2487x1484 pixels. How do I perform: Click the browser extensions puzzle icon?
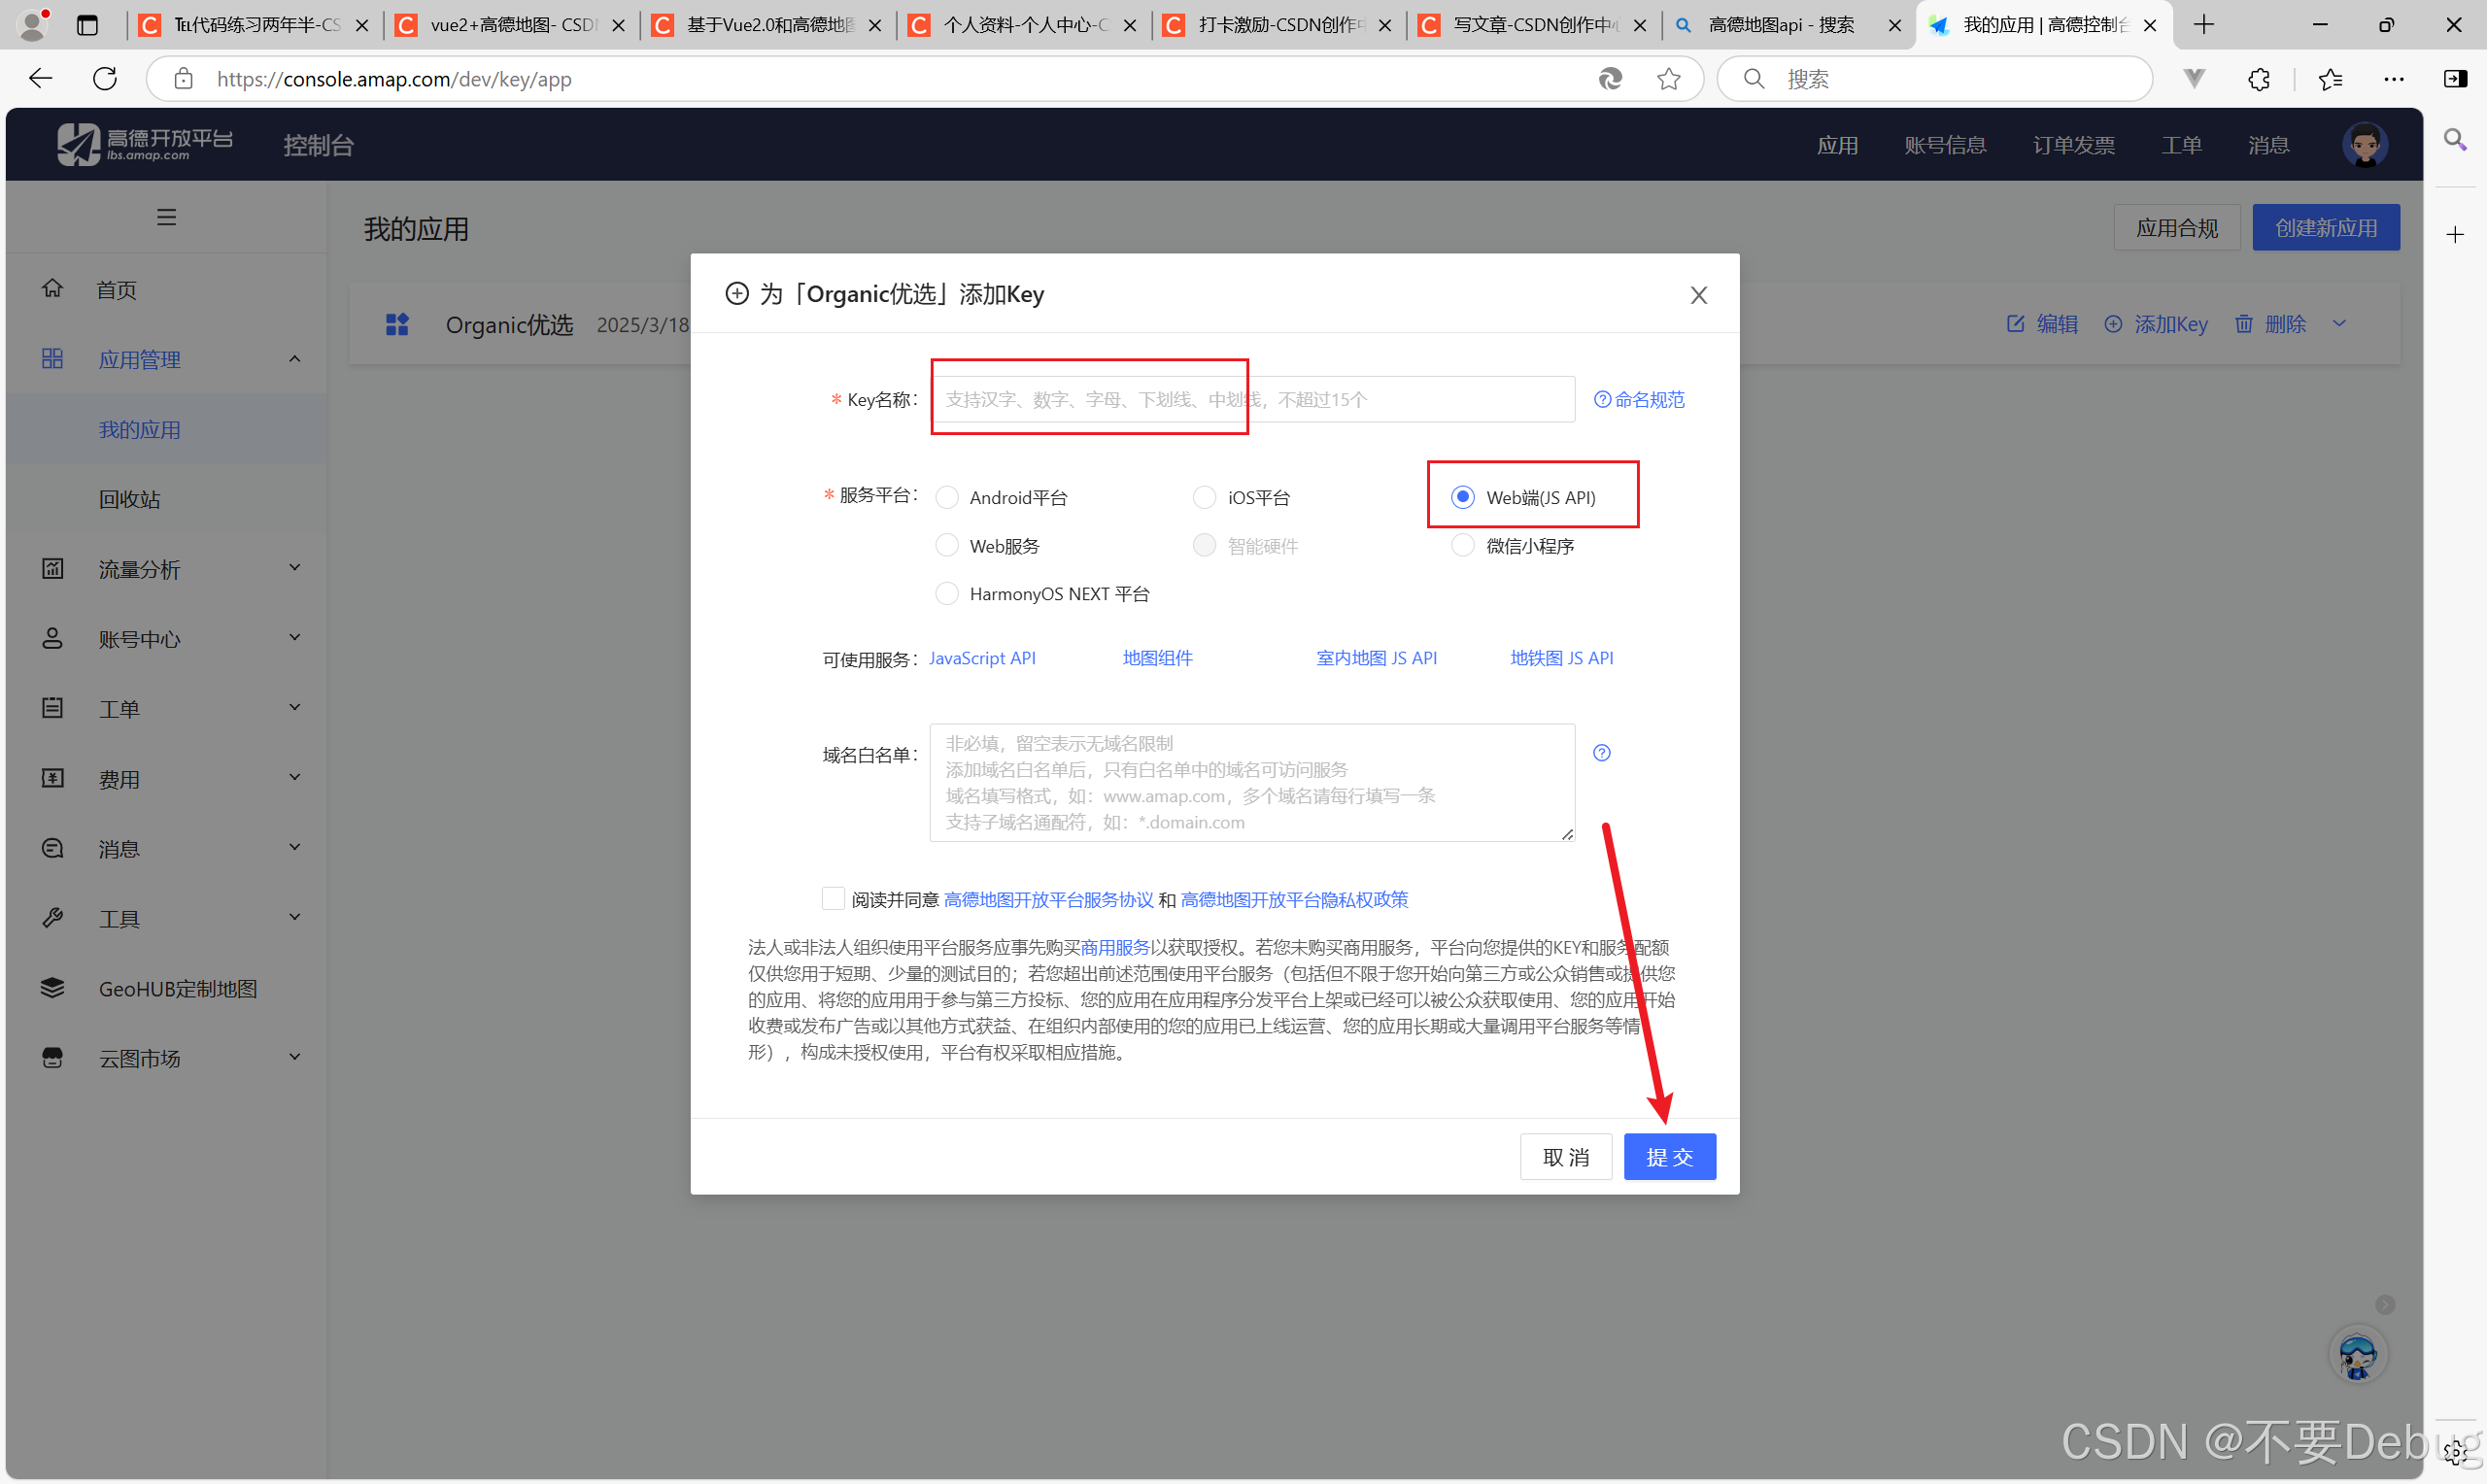coord(2259,79)
